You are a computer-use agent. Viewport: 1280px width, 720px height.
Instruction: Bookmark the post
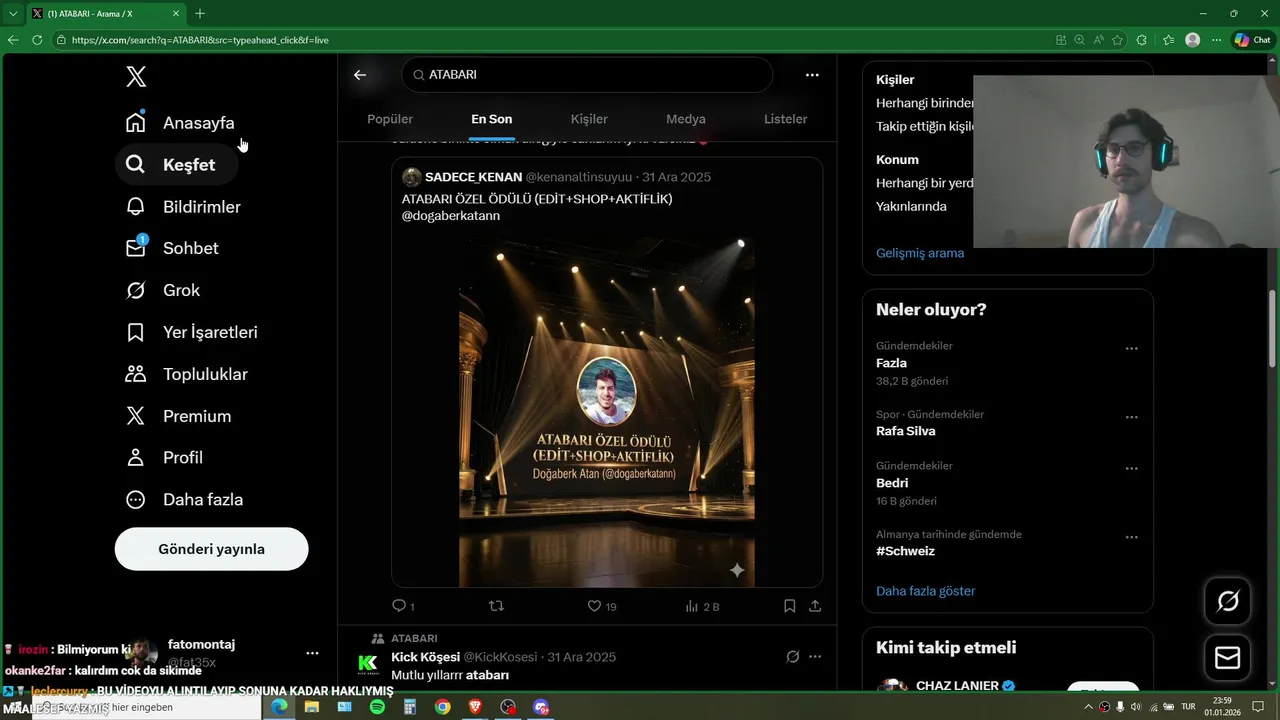(789, 606)
